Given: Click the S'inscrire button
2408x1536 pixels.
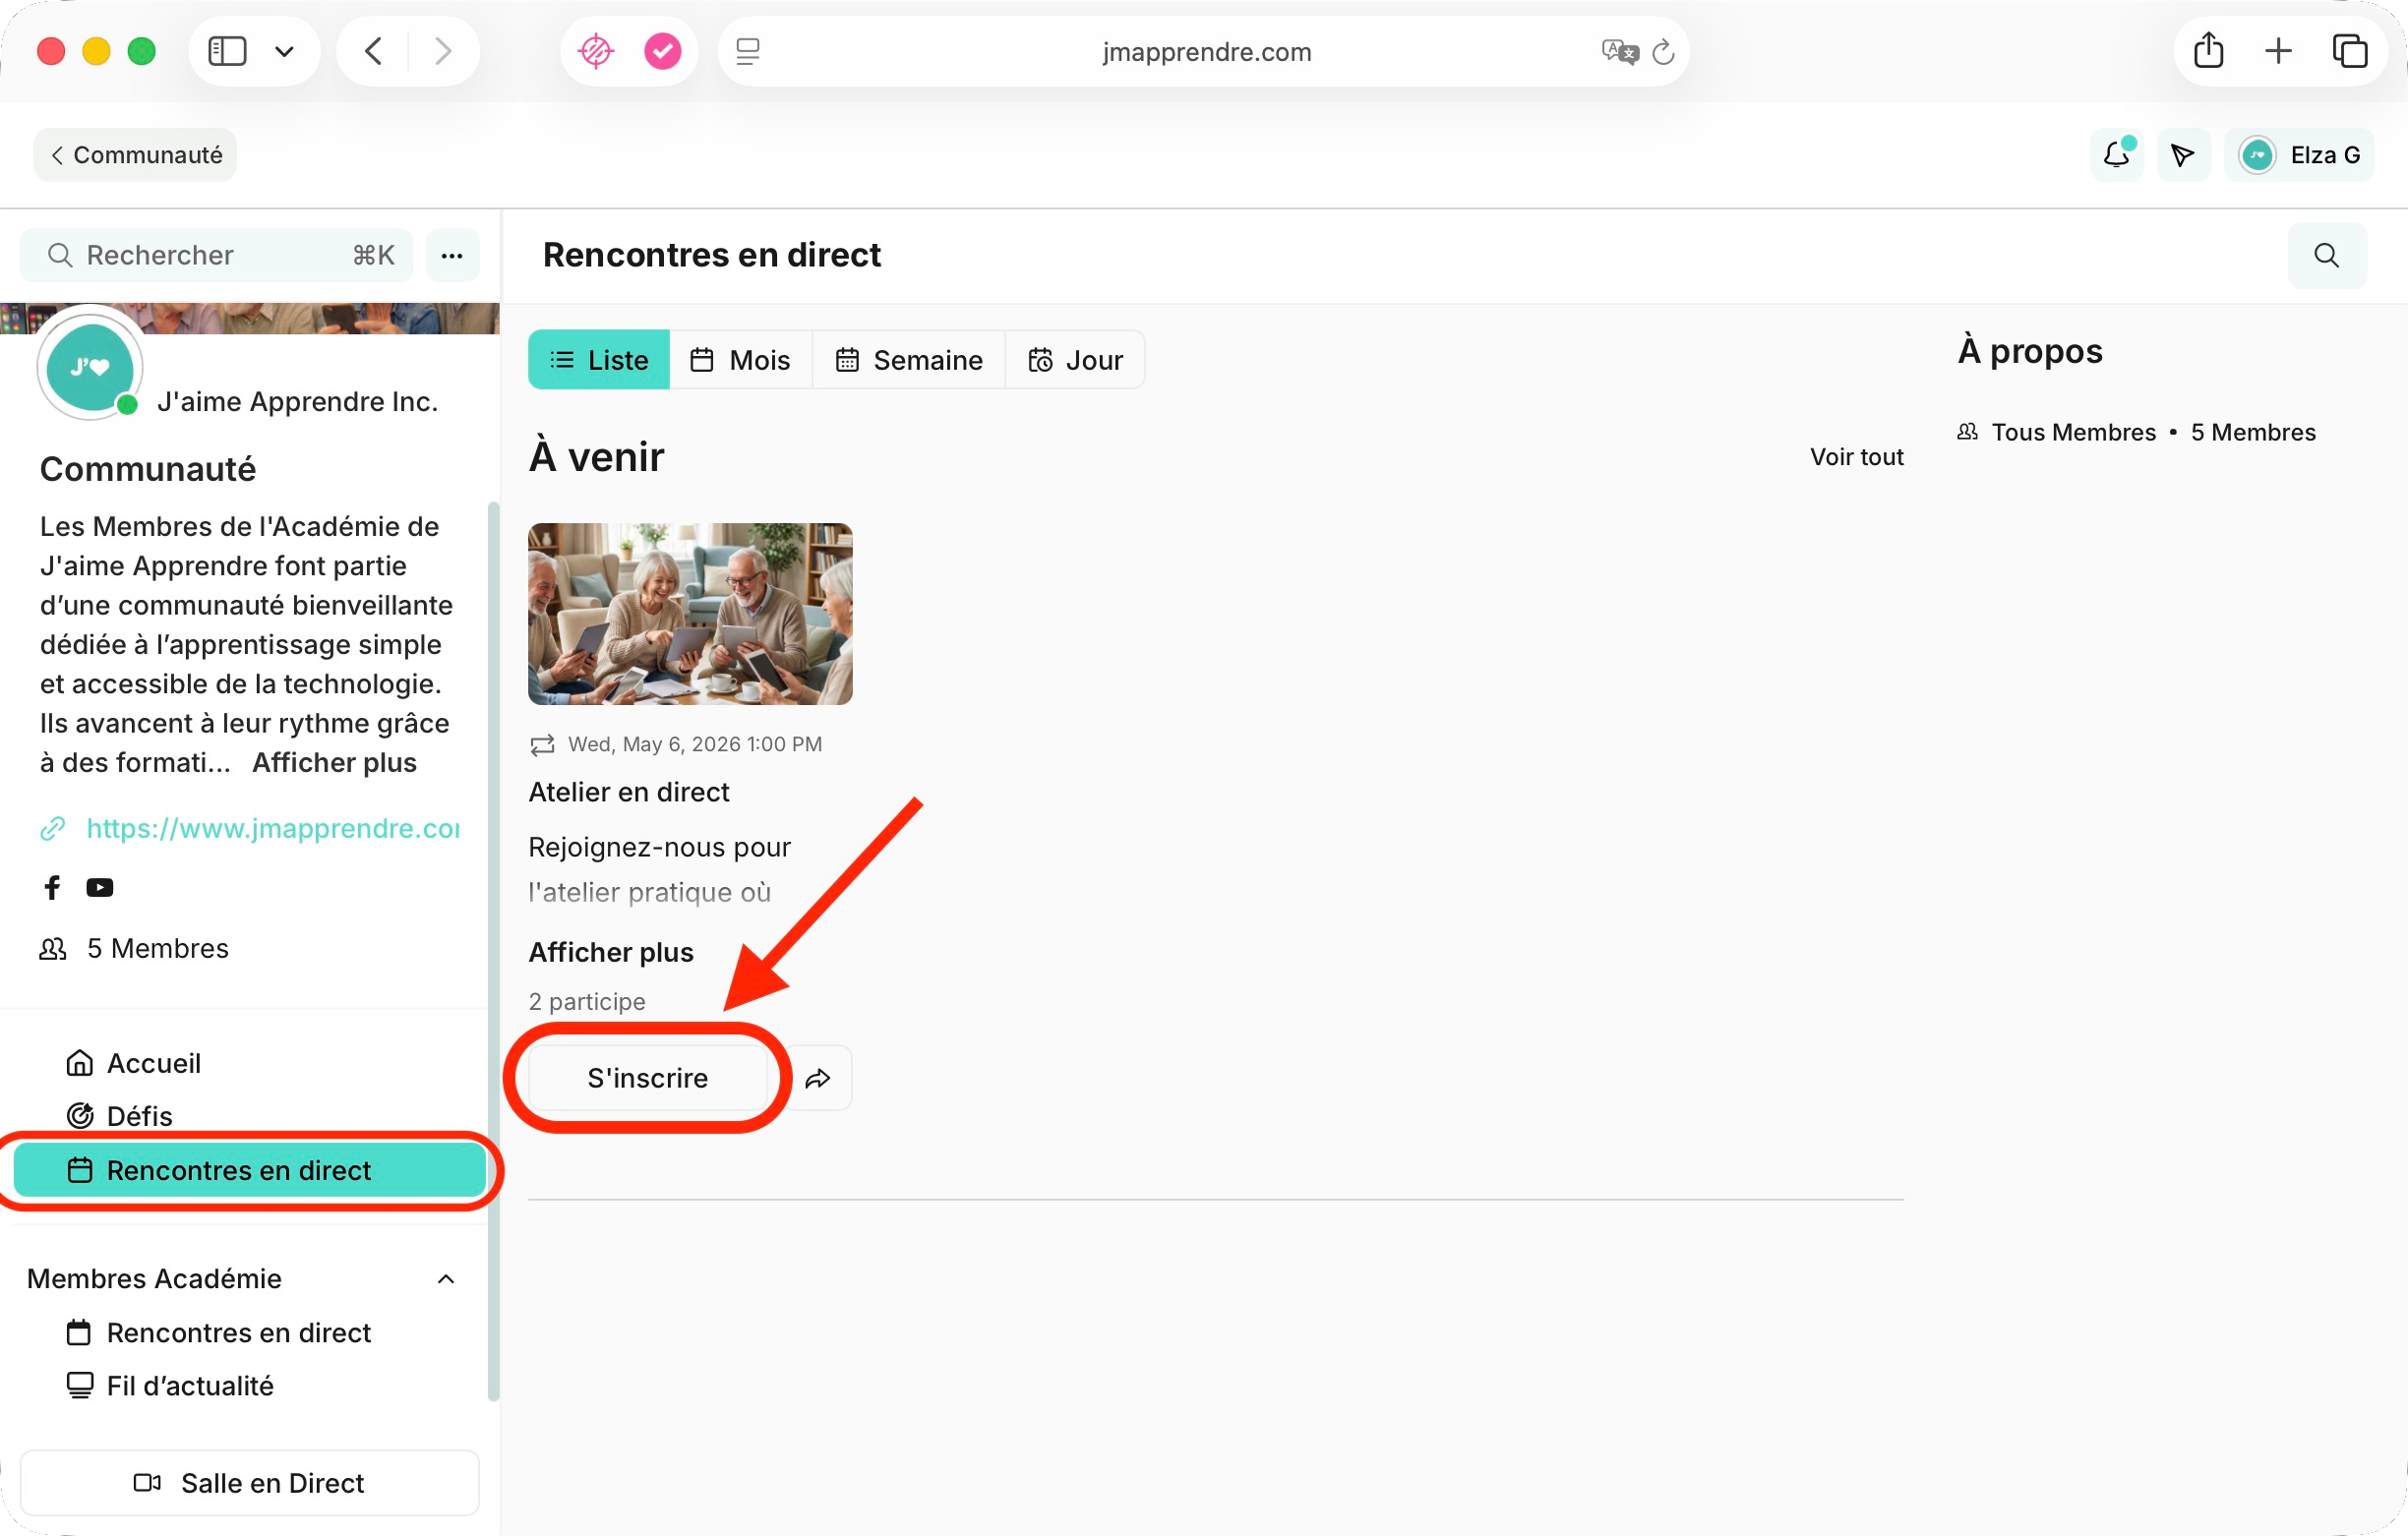Looking at the screenshot, I should tap(648, 1078).
